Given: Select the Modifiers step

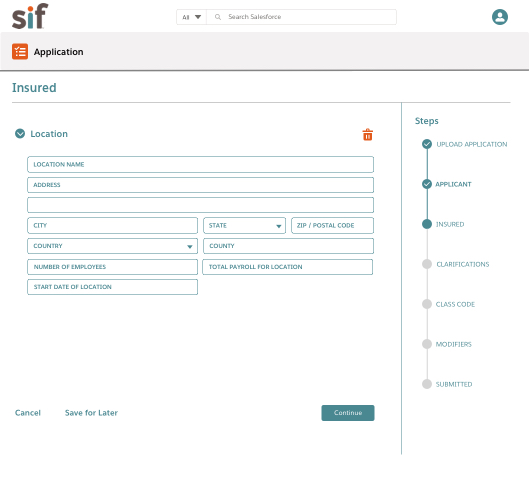Looking at the screenshot, I should (453, 344).
